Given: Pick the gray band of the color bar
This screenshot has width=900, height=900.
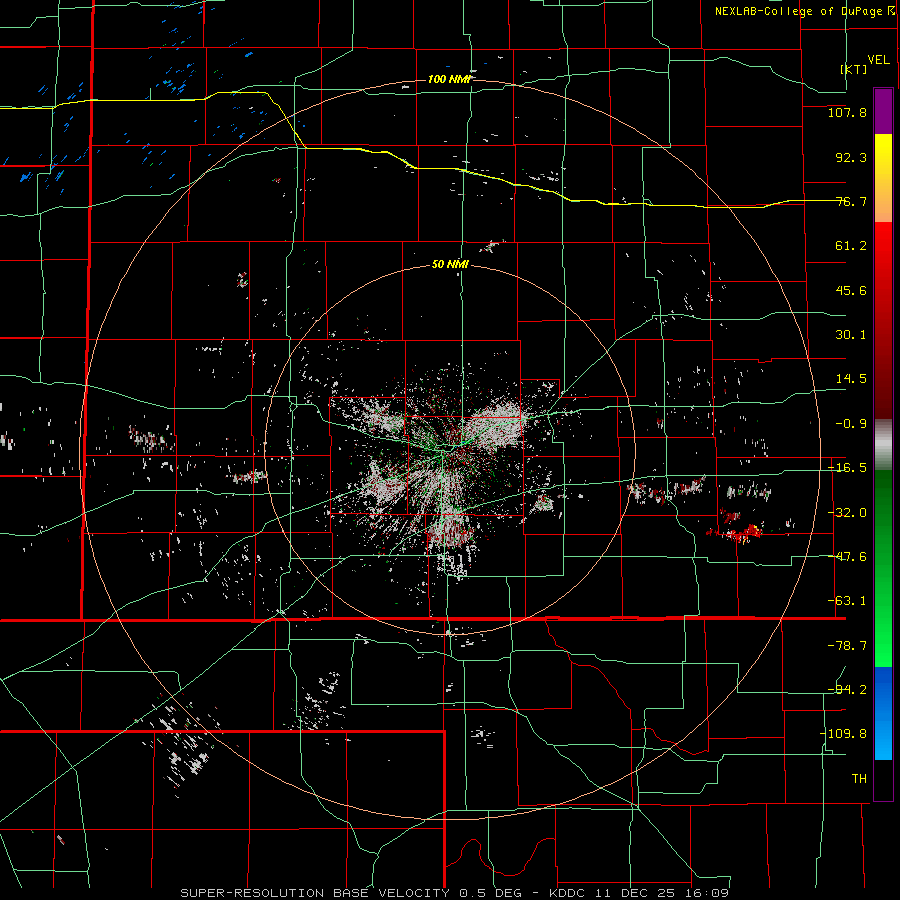Looking at the screenshot, I should (x=883, y=445).
